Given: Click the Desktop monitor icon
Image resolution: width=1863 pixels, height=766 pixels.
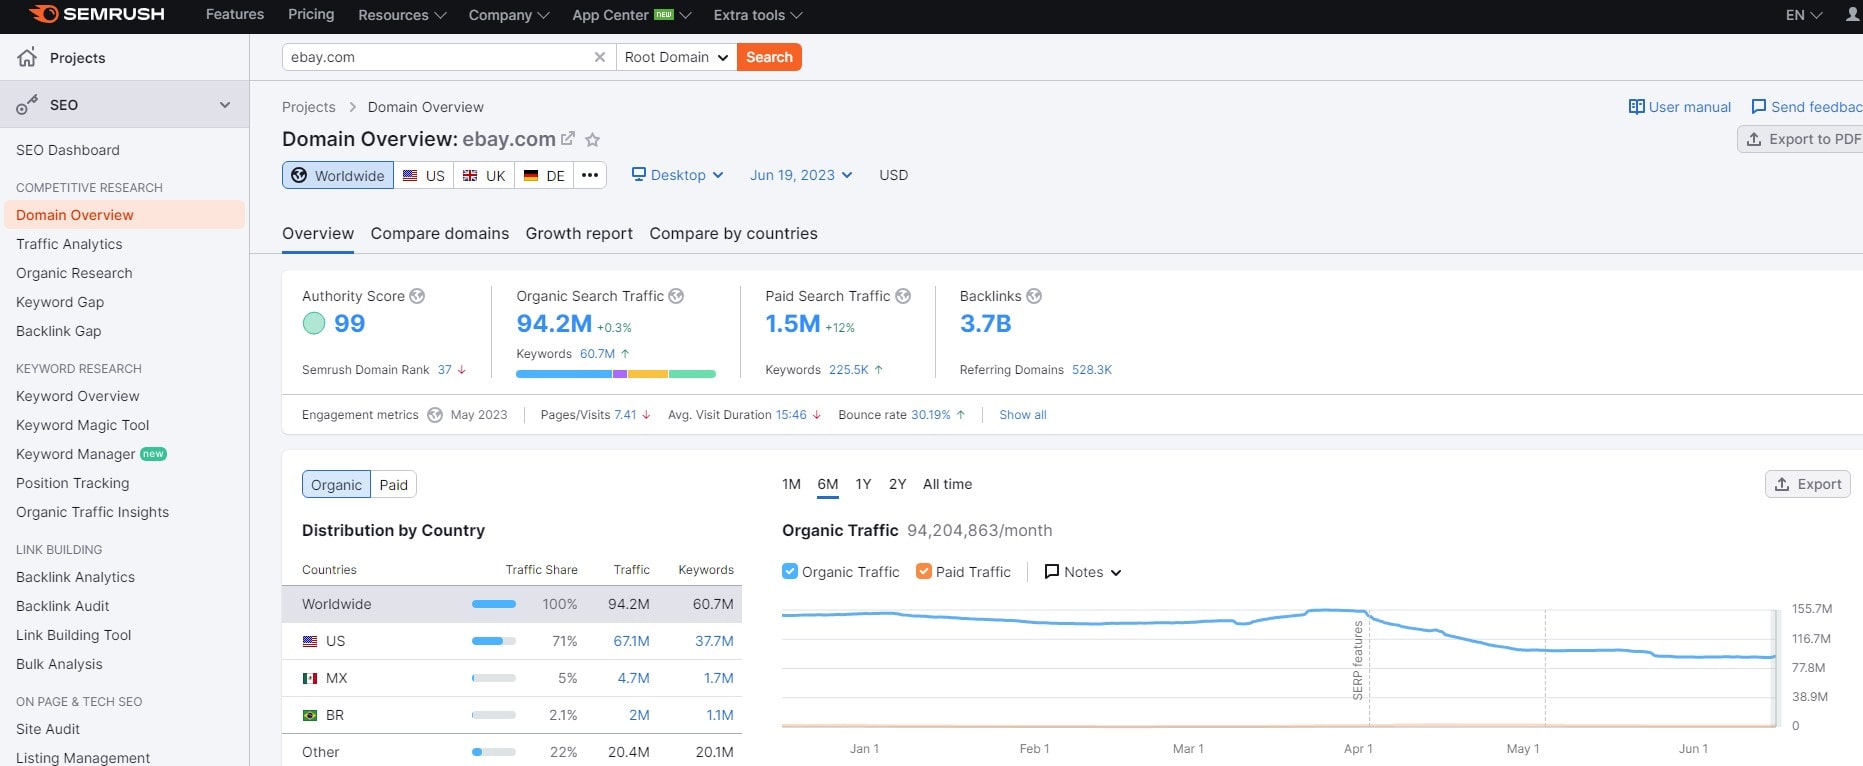Looking at the screenshot, I should click(639, 174).
